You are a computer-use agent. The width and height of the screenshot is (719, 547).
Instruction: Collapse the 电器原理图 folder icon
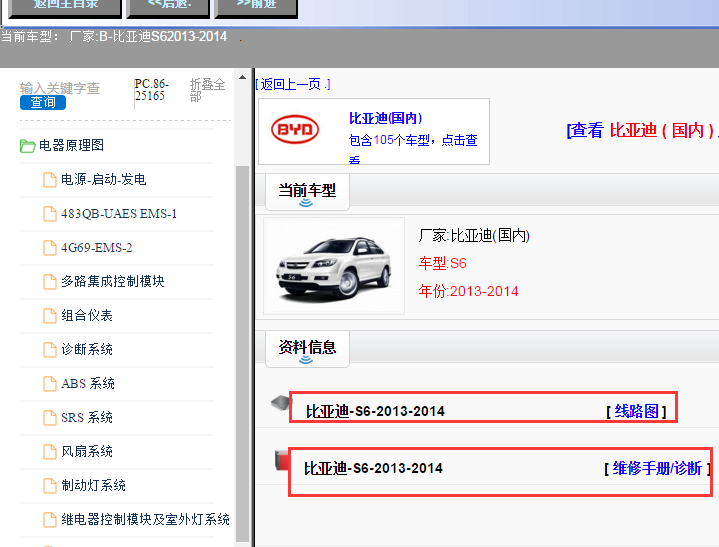pyautogui.click(x=28, y=146)
